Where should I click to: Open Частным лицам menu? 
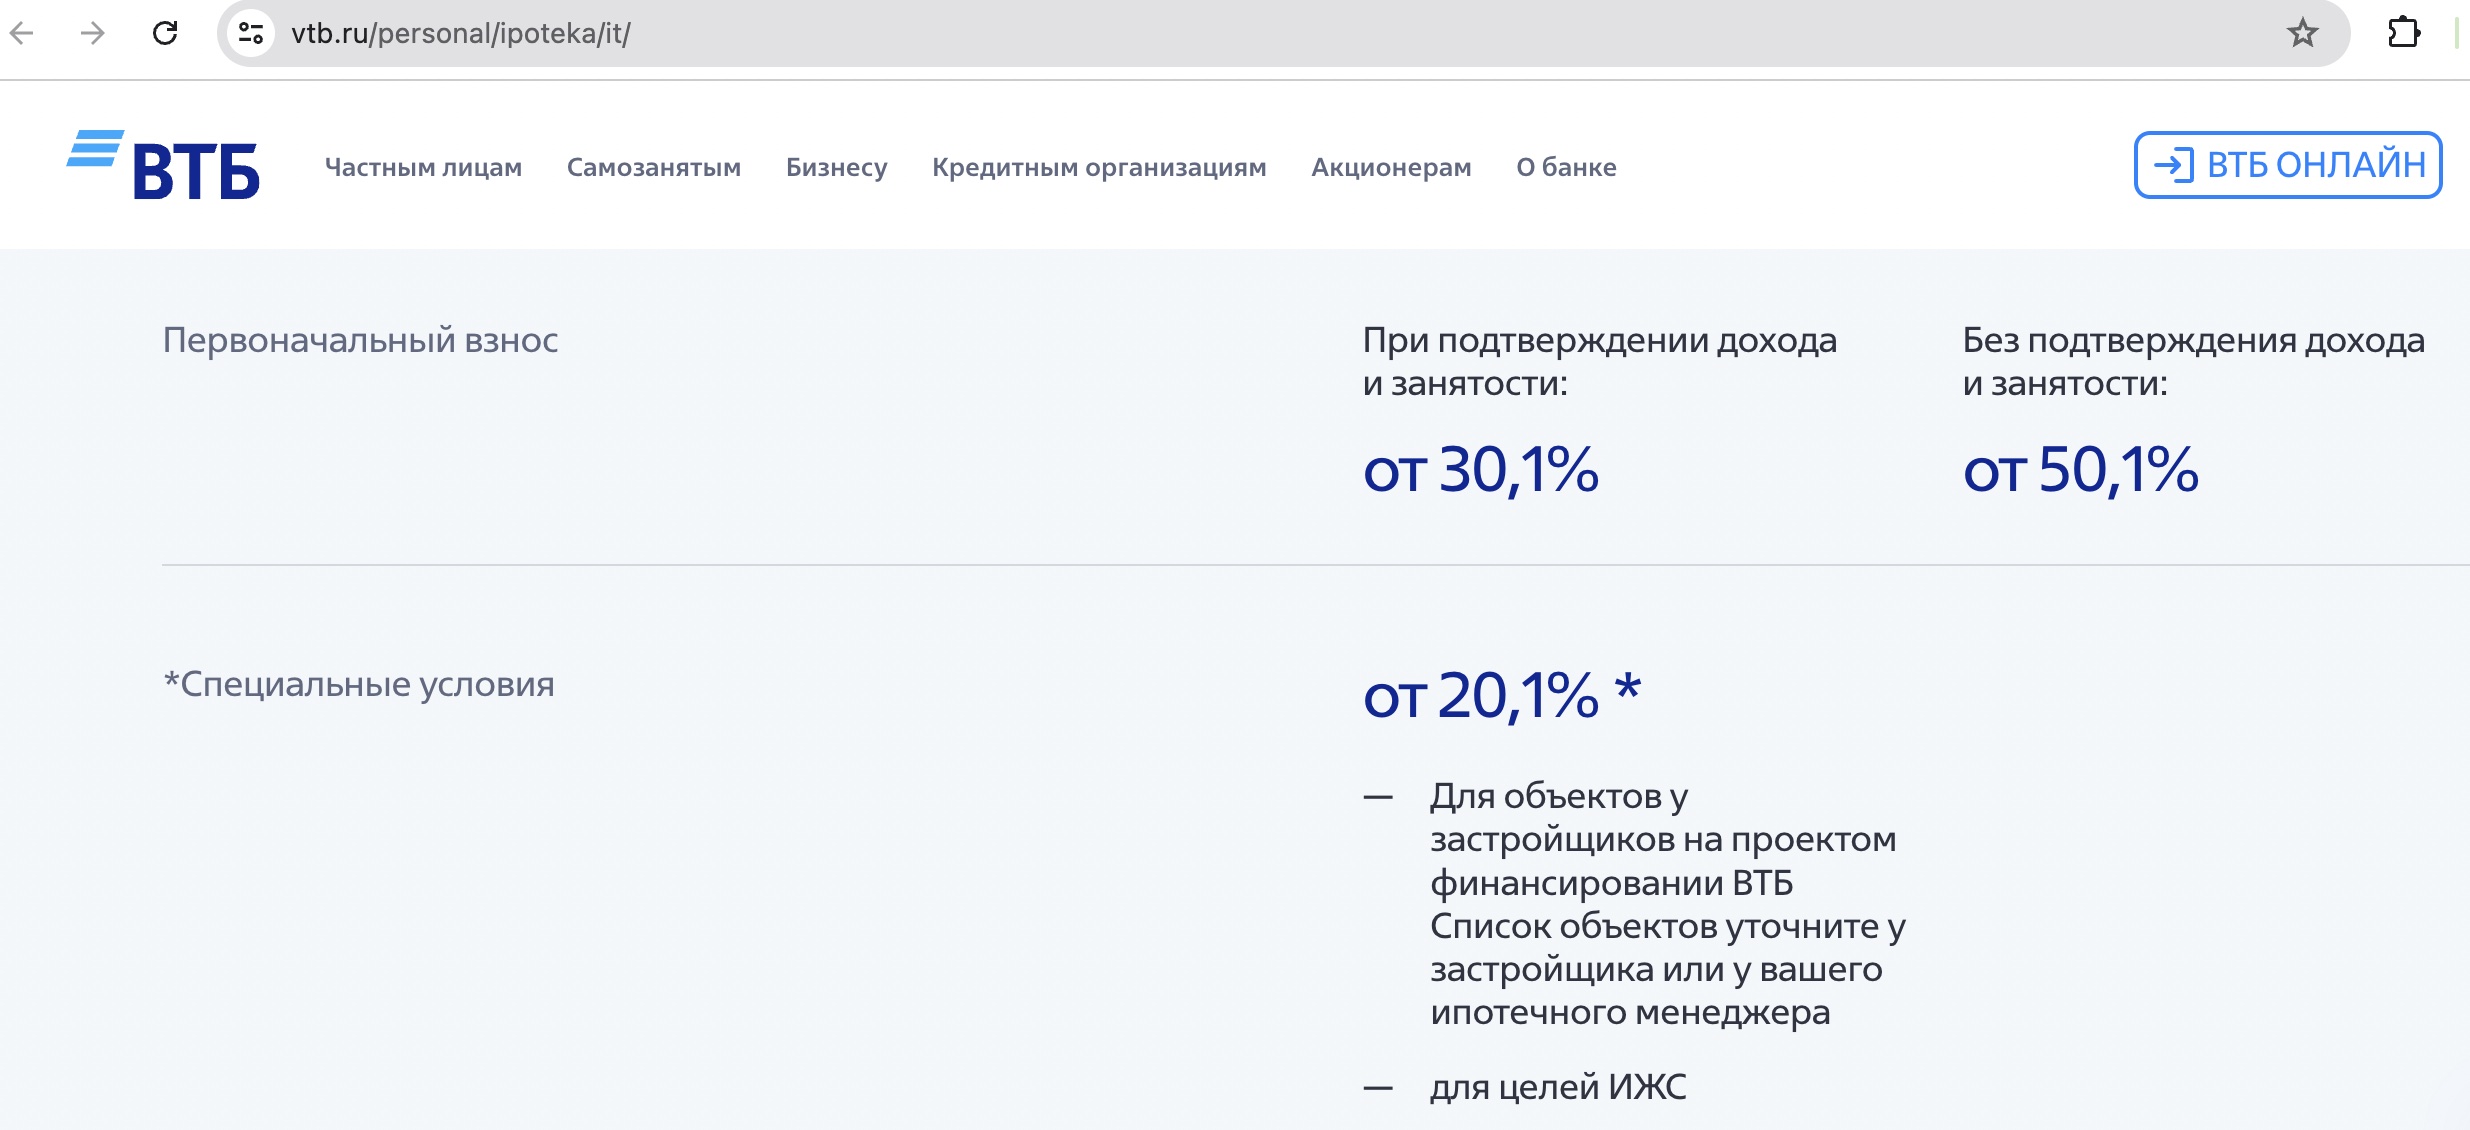click(x=423, y=167)
